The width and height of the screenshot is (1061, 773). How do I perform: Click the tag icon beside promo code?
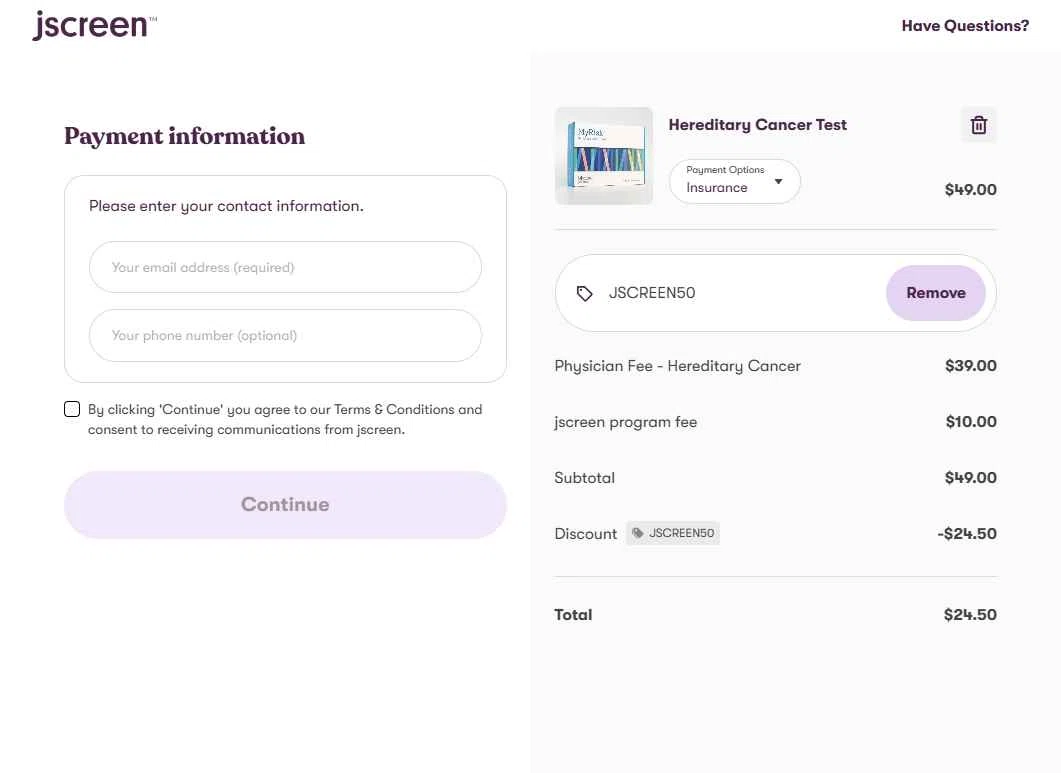(x=585, y=293)
